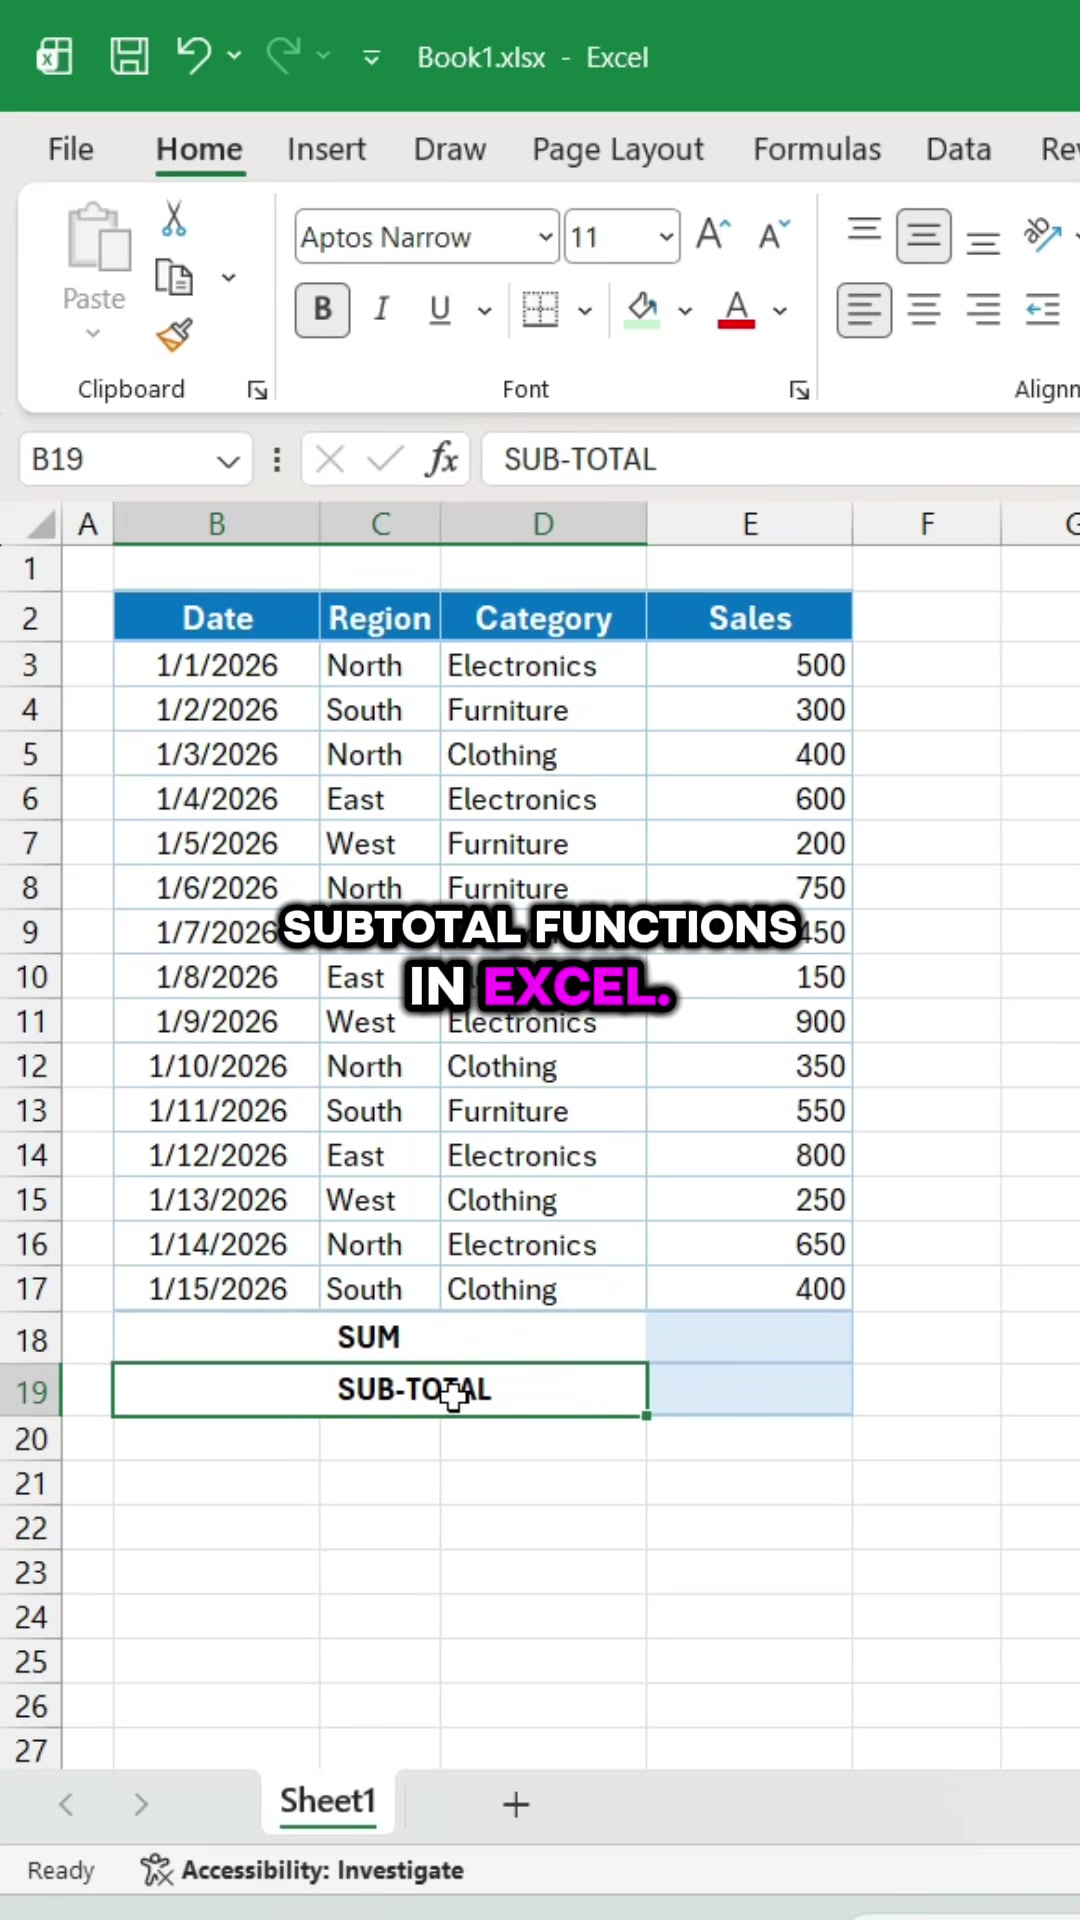Open the Sheet1 tab

(328, 1802)
